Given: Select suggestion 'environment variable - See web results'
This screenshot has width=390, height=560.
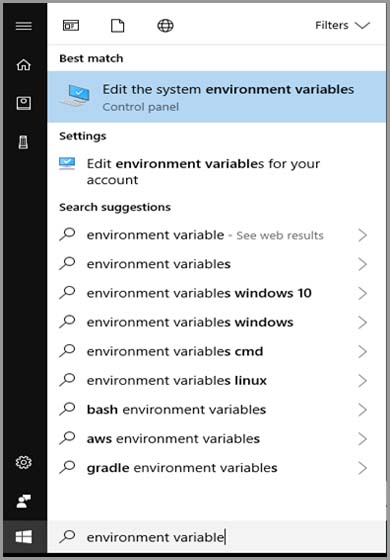Looking at the screenshot, I should [217, 235].
